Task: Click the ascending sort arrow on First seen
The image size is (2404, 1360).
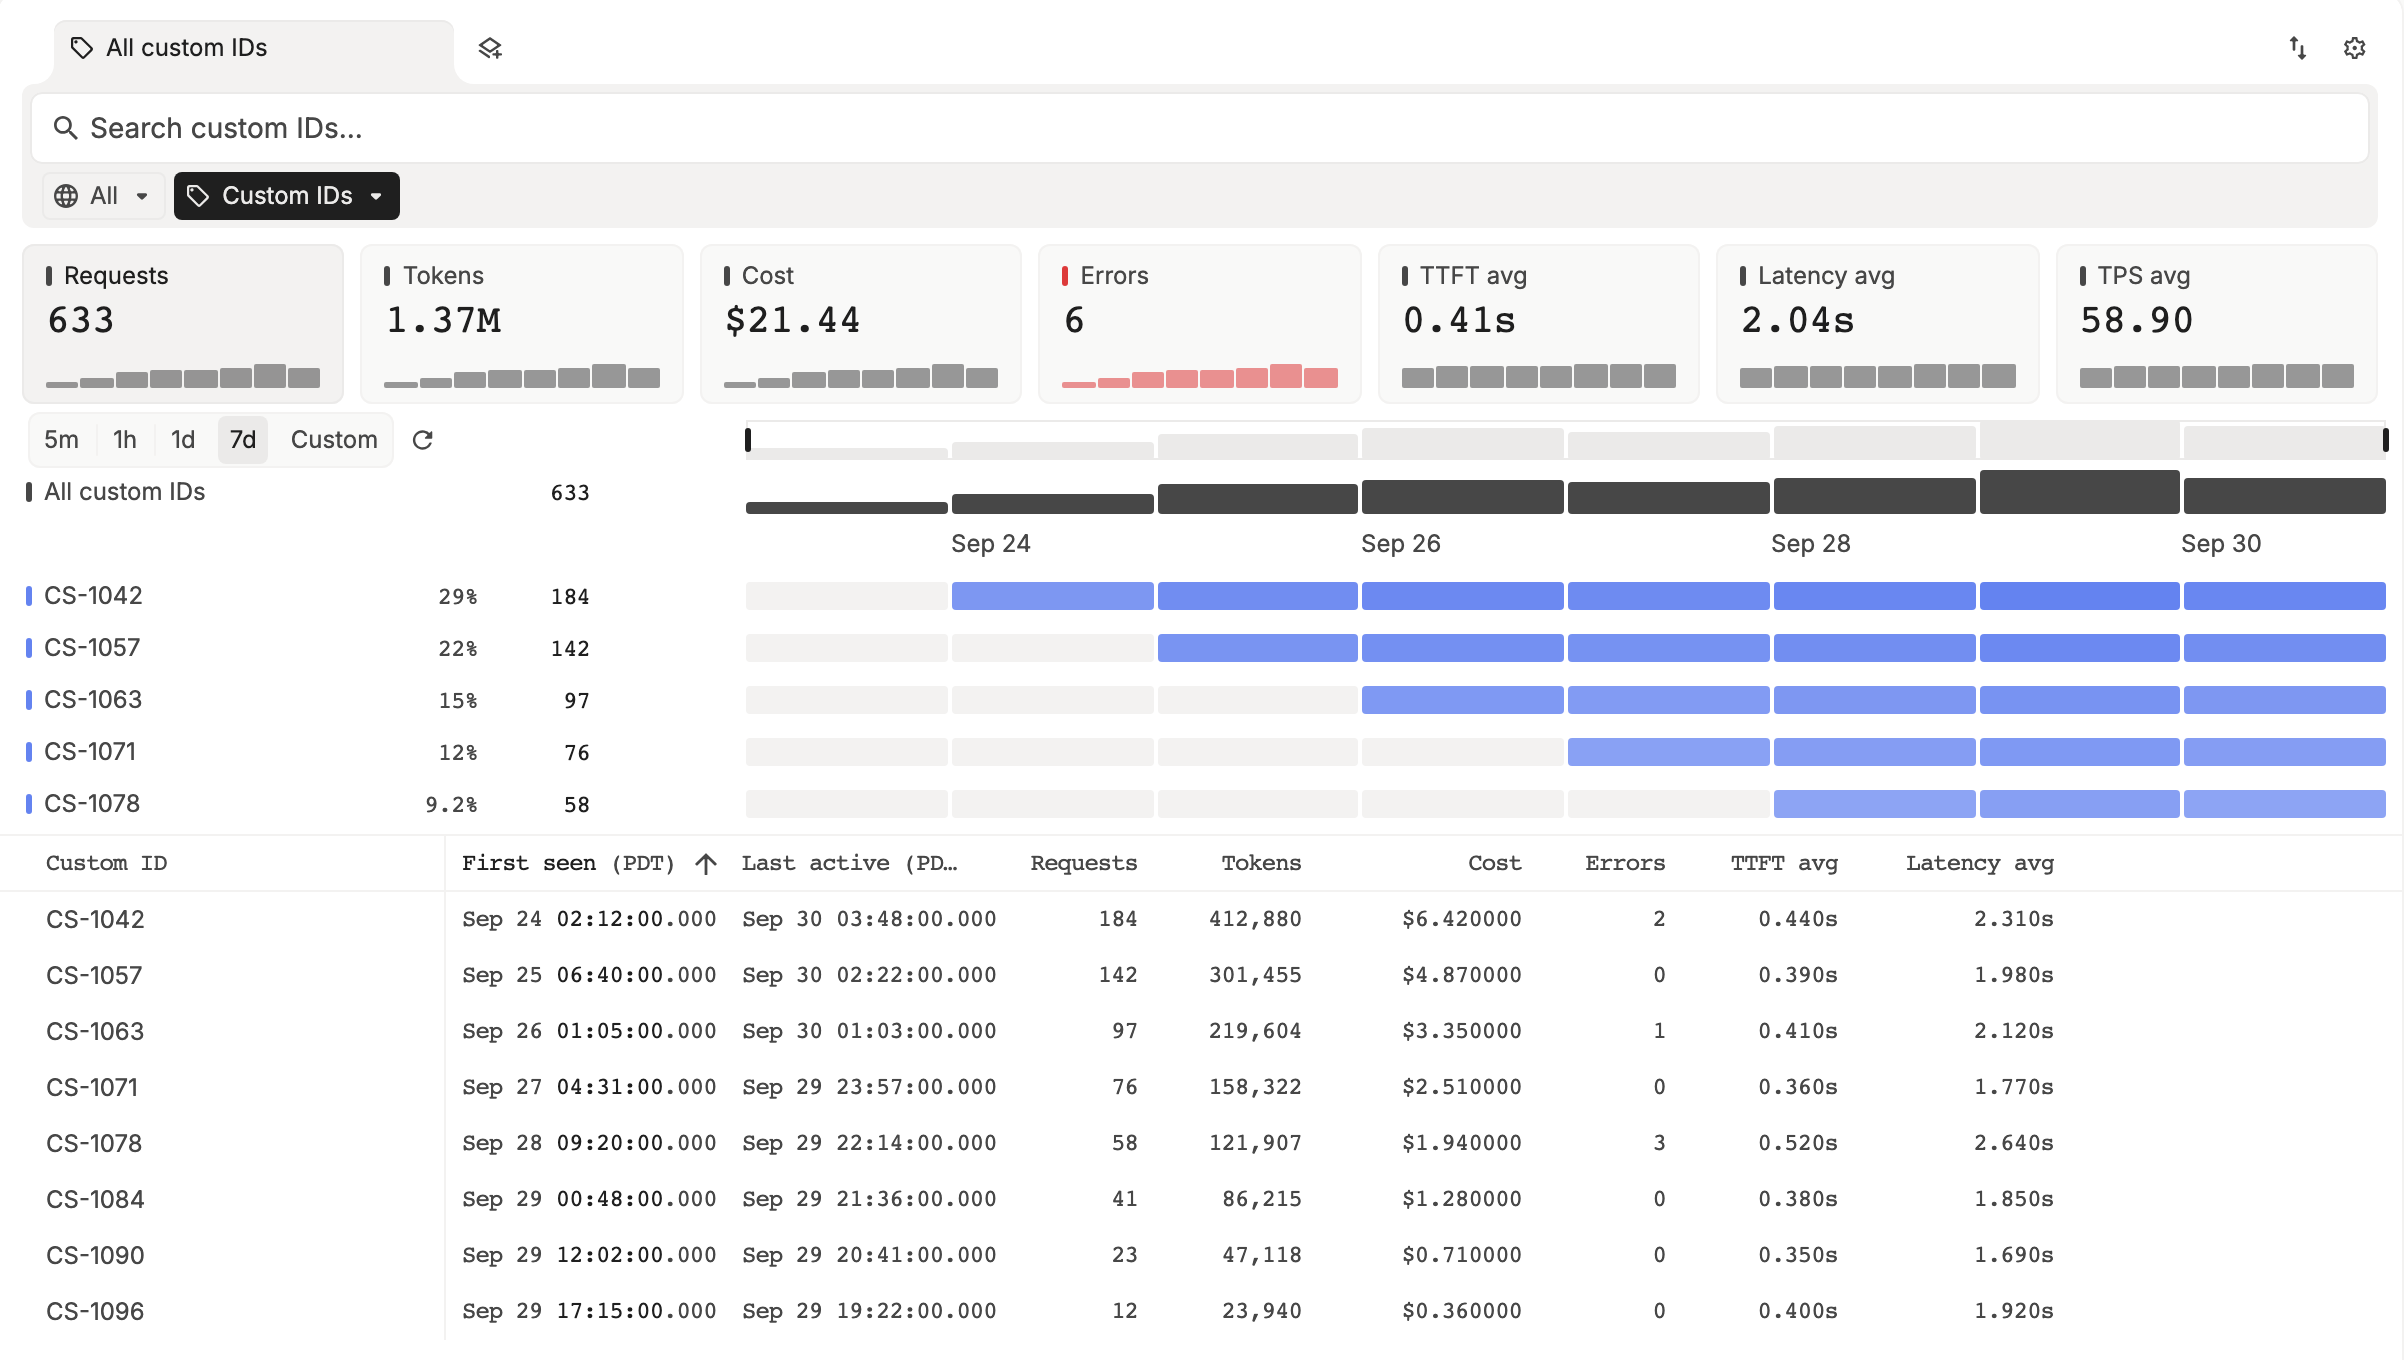Action: tap(706, 864)
